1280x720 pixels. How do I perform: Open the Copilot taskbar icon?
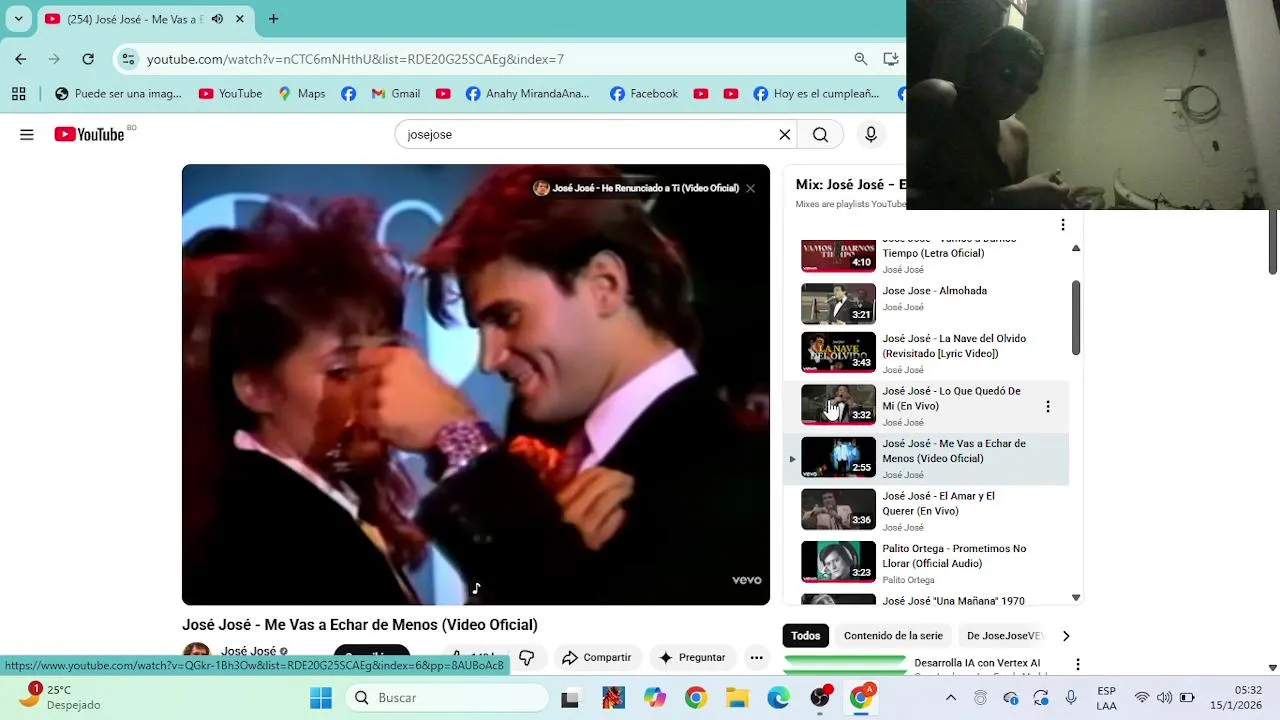click(655, 697)
